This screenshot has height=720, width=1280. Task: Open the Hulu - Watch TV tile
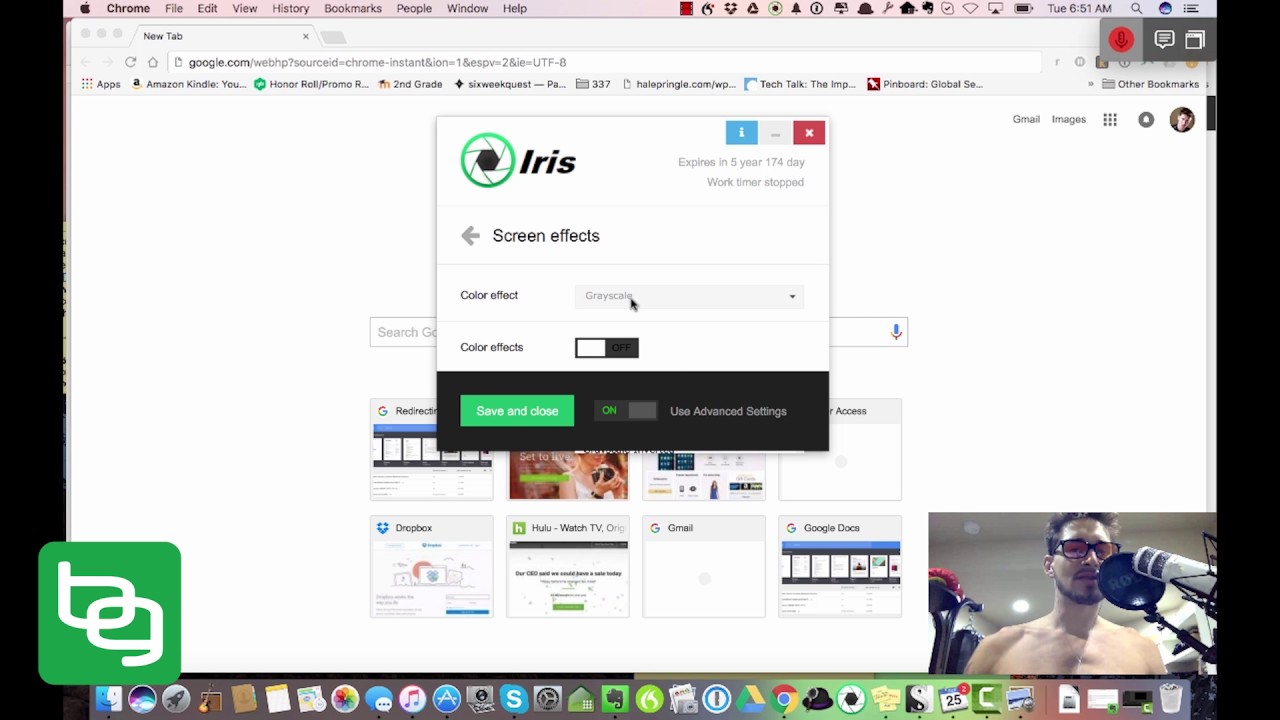click(567, 567)
